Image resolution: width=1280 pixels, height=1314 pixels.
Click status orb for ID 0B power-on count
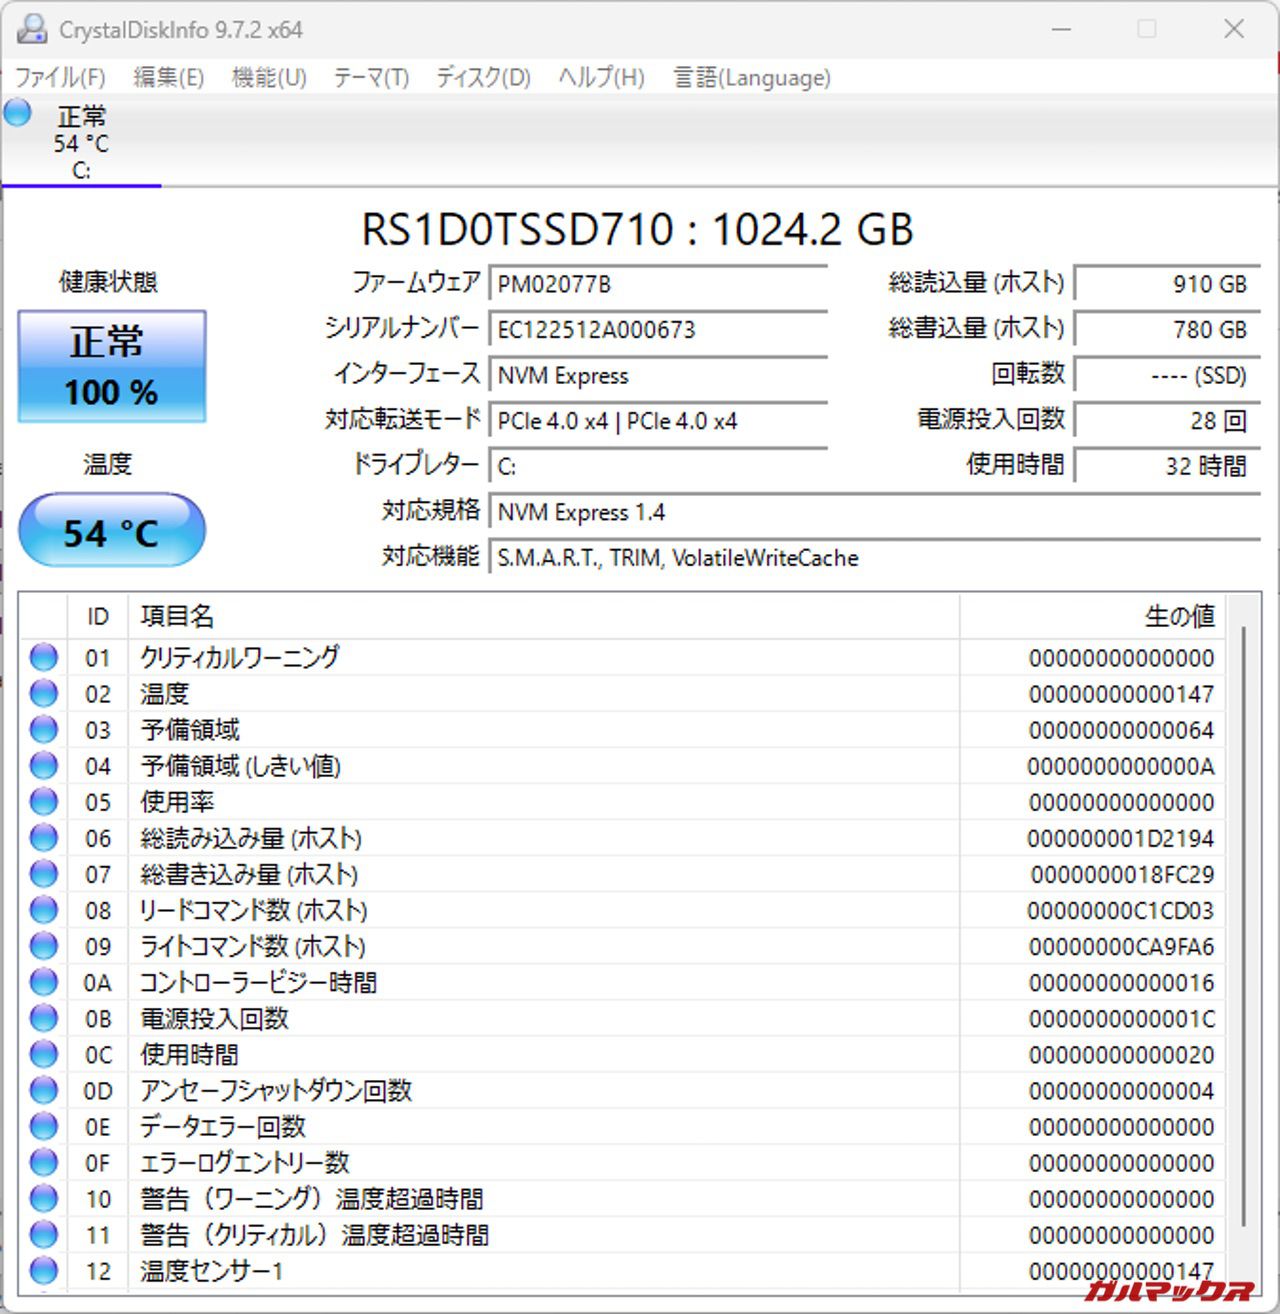(44, 1018)
